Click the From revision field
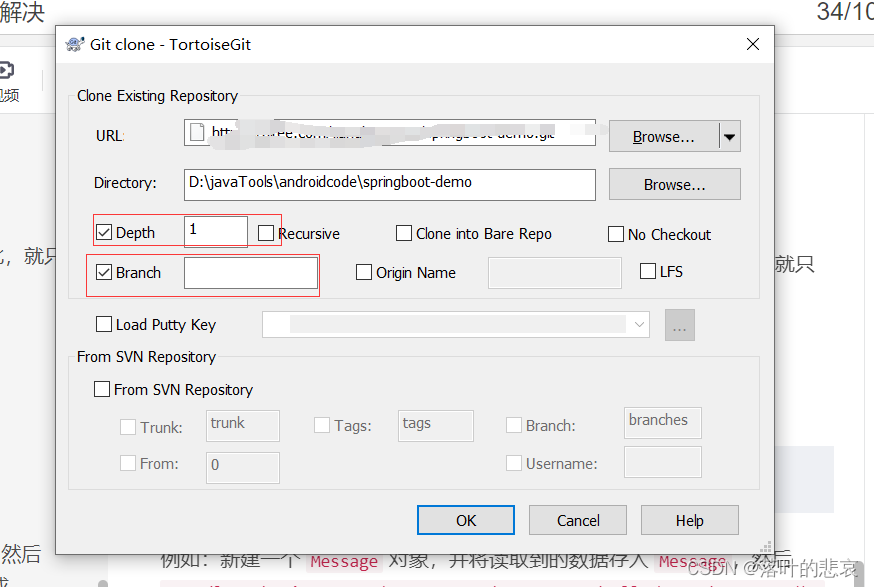The width and height of the screenshot is (874, 587). click(242, 467)
